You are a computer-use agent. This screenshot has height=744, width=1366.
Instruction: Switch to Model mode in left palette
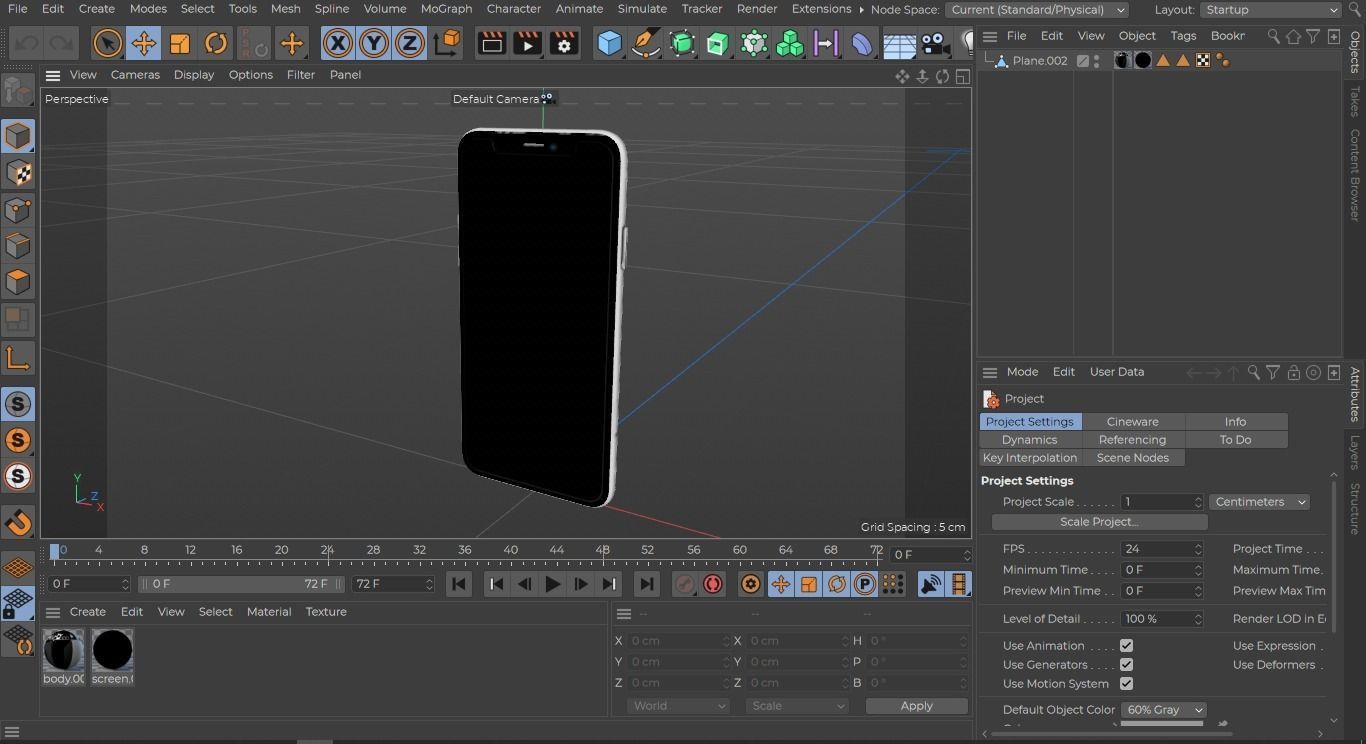[18, 136]
